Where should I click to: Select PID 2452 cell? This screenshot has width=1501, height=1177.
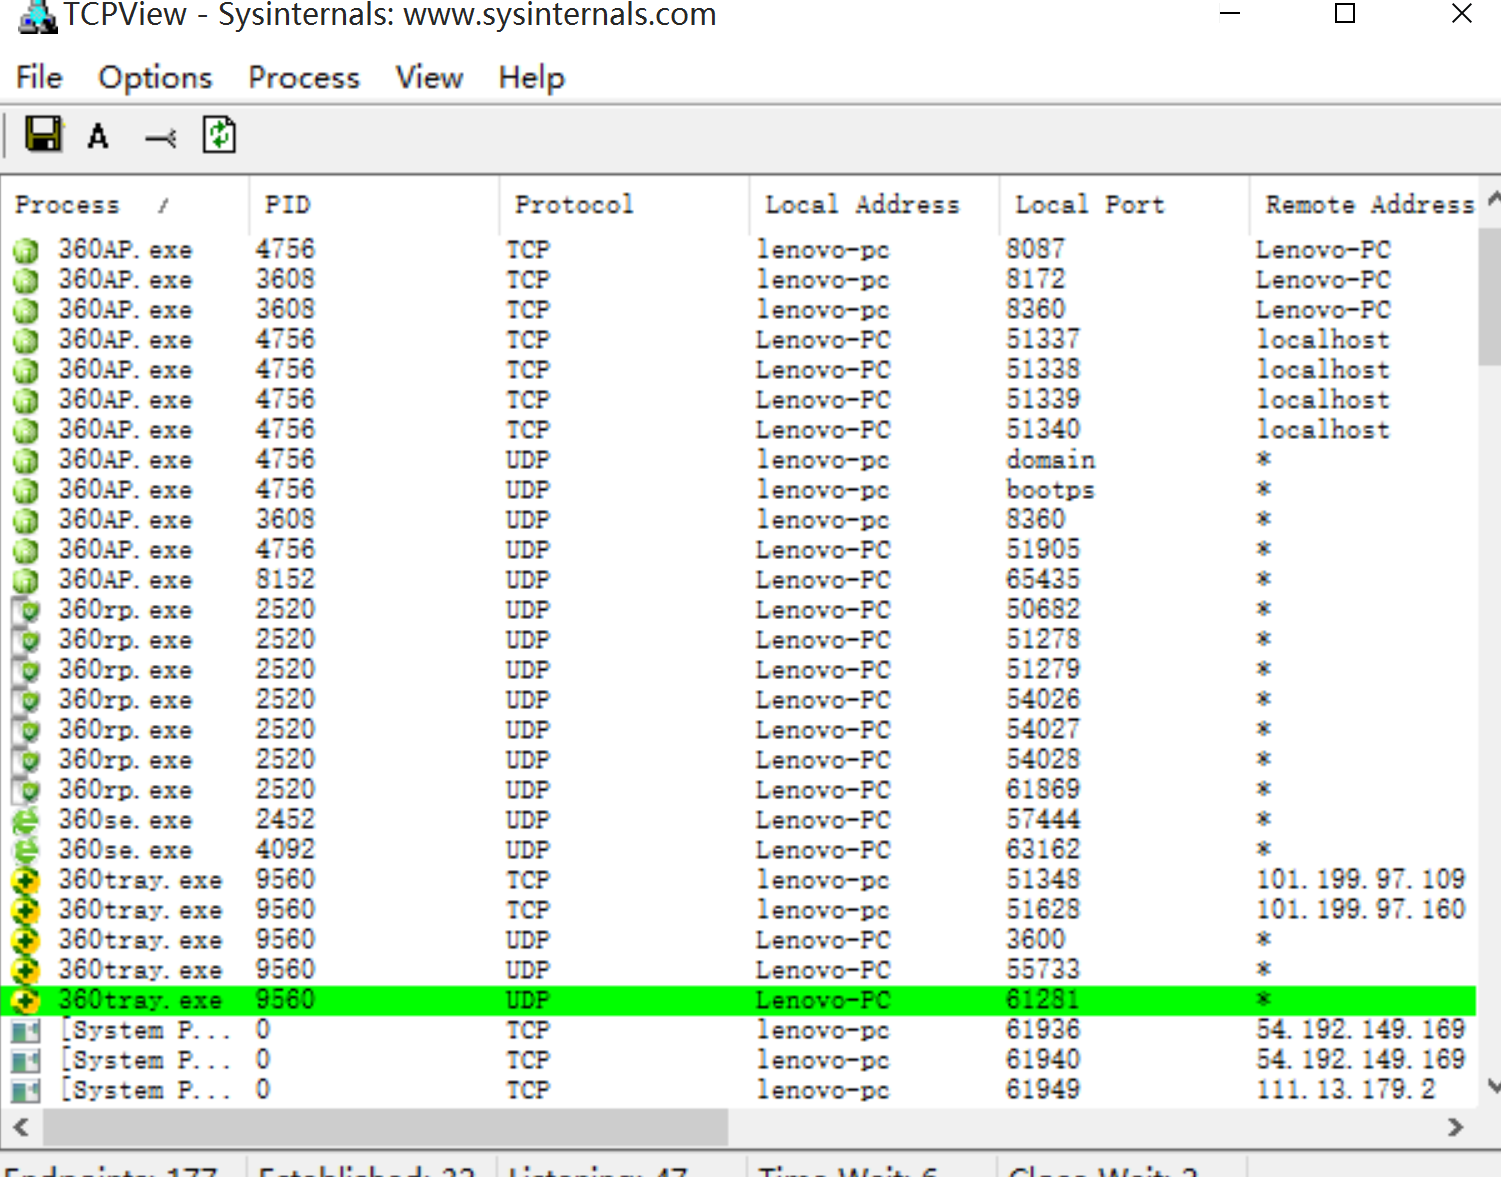click(285, 820)
